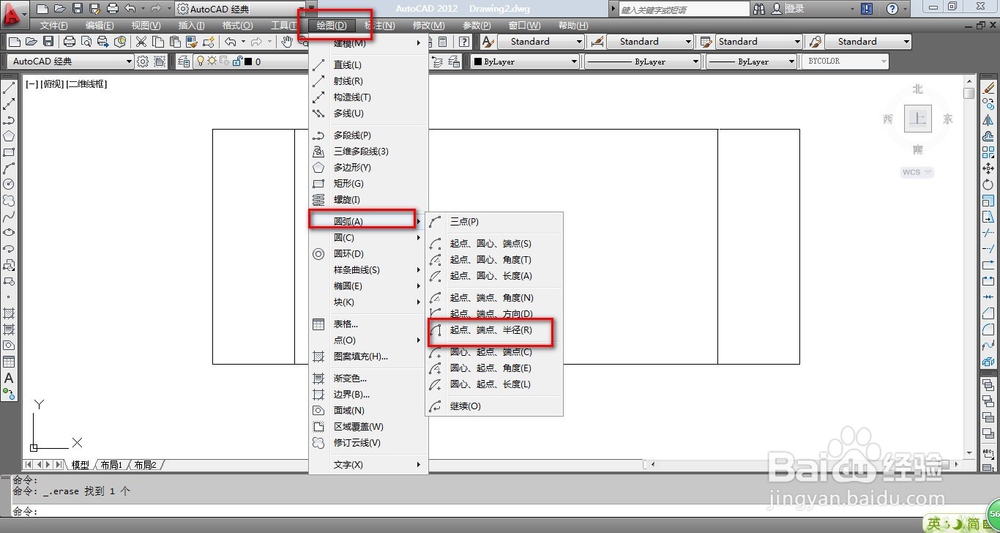Open the 修改(M) menu
Viewport: 1000px width, 533px height.
tap(429, 26)
